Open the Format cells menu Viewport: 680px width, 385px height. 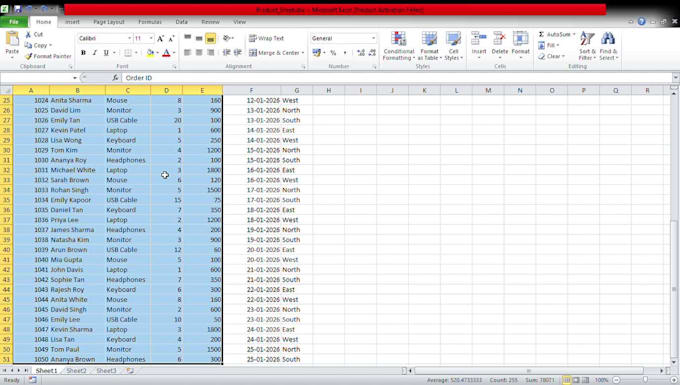coord(520,45)
